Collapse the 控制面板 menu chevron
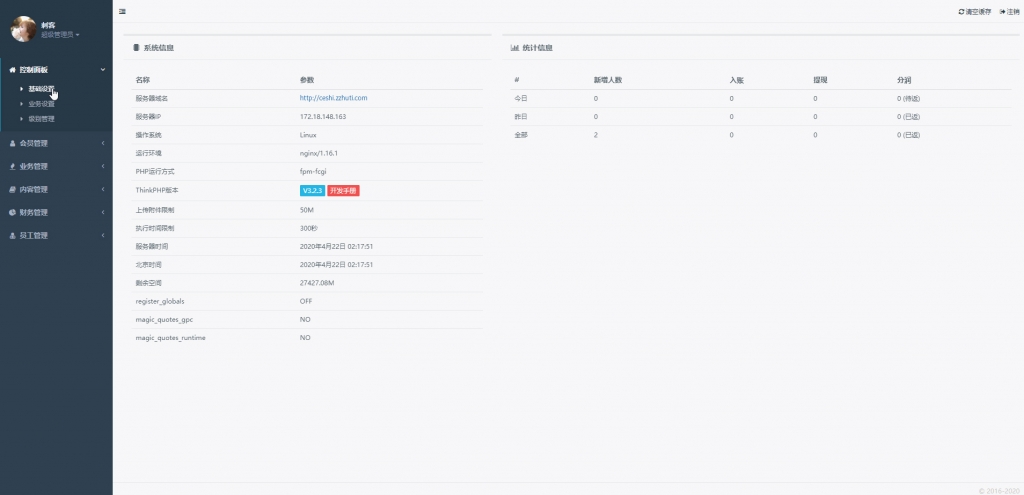 pyautogui.click(x=103, y=70)
